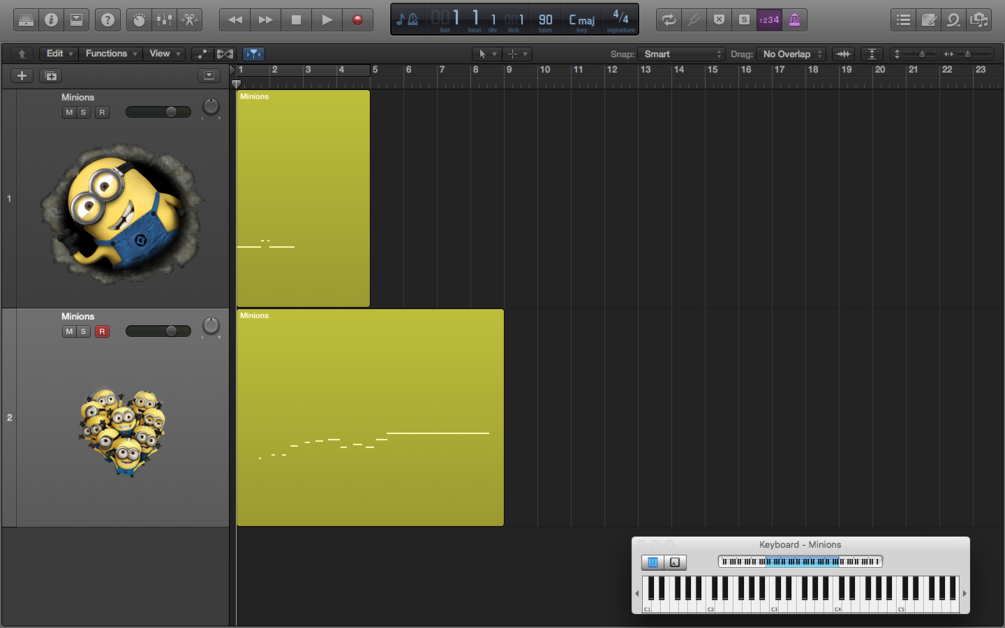Open the Mixer faders icon
This screenshot has height=628, width=1005.
pos(164,20)
